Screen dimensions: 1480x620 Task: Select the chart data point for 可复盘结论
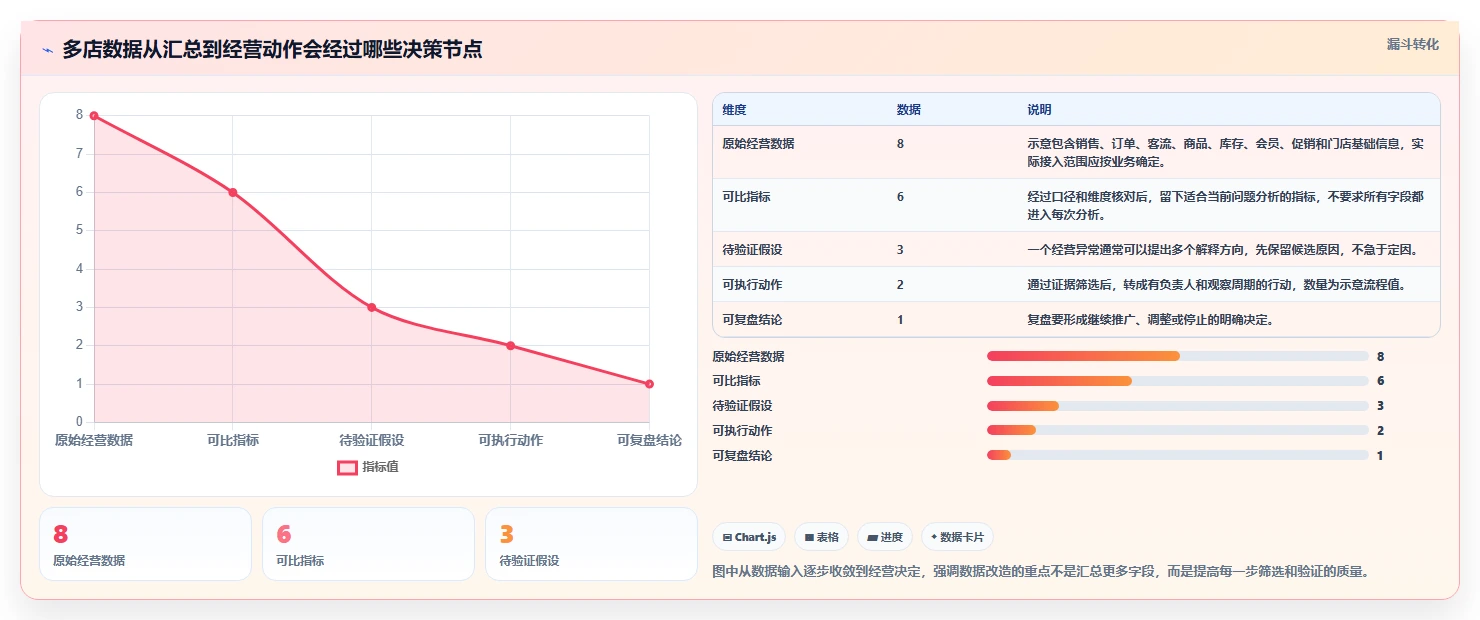coord(649,384)
